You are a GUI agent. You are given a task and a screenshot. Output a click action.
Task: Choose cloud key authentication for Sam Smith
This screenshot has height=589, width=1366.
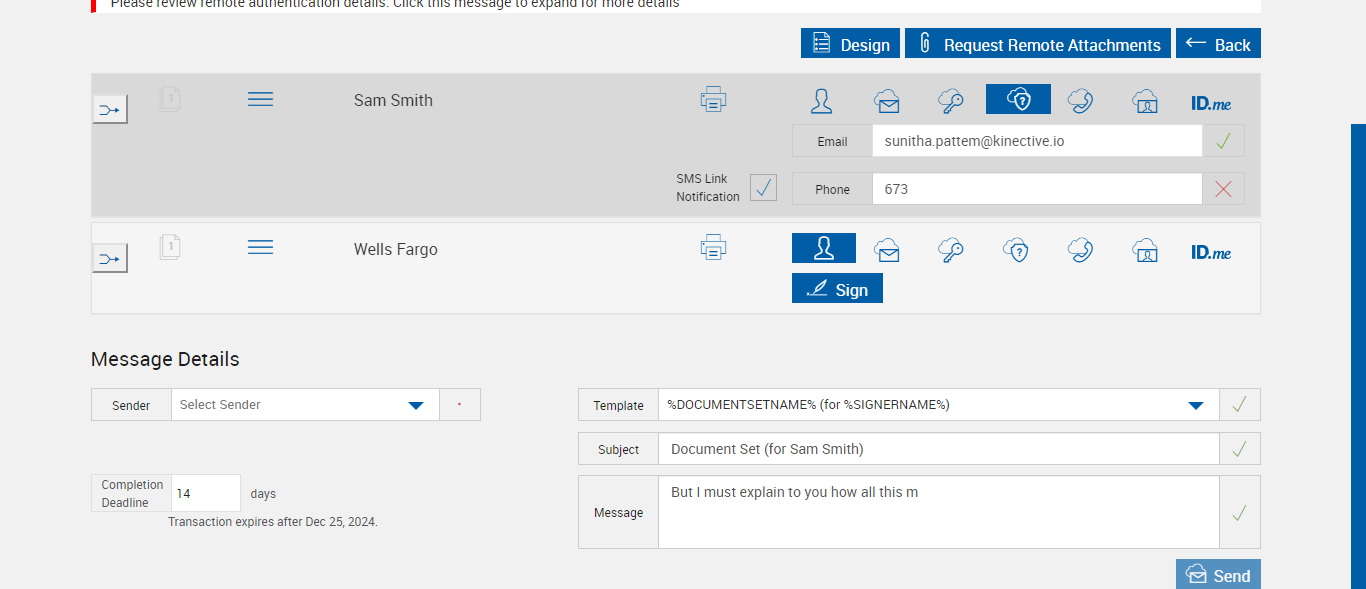950,100
